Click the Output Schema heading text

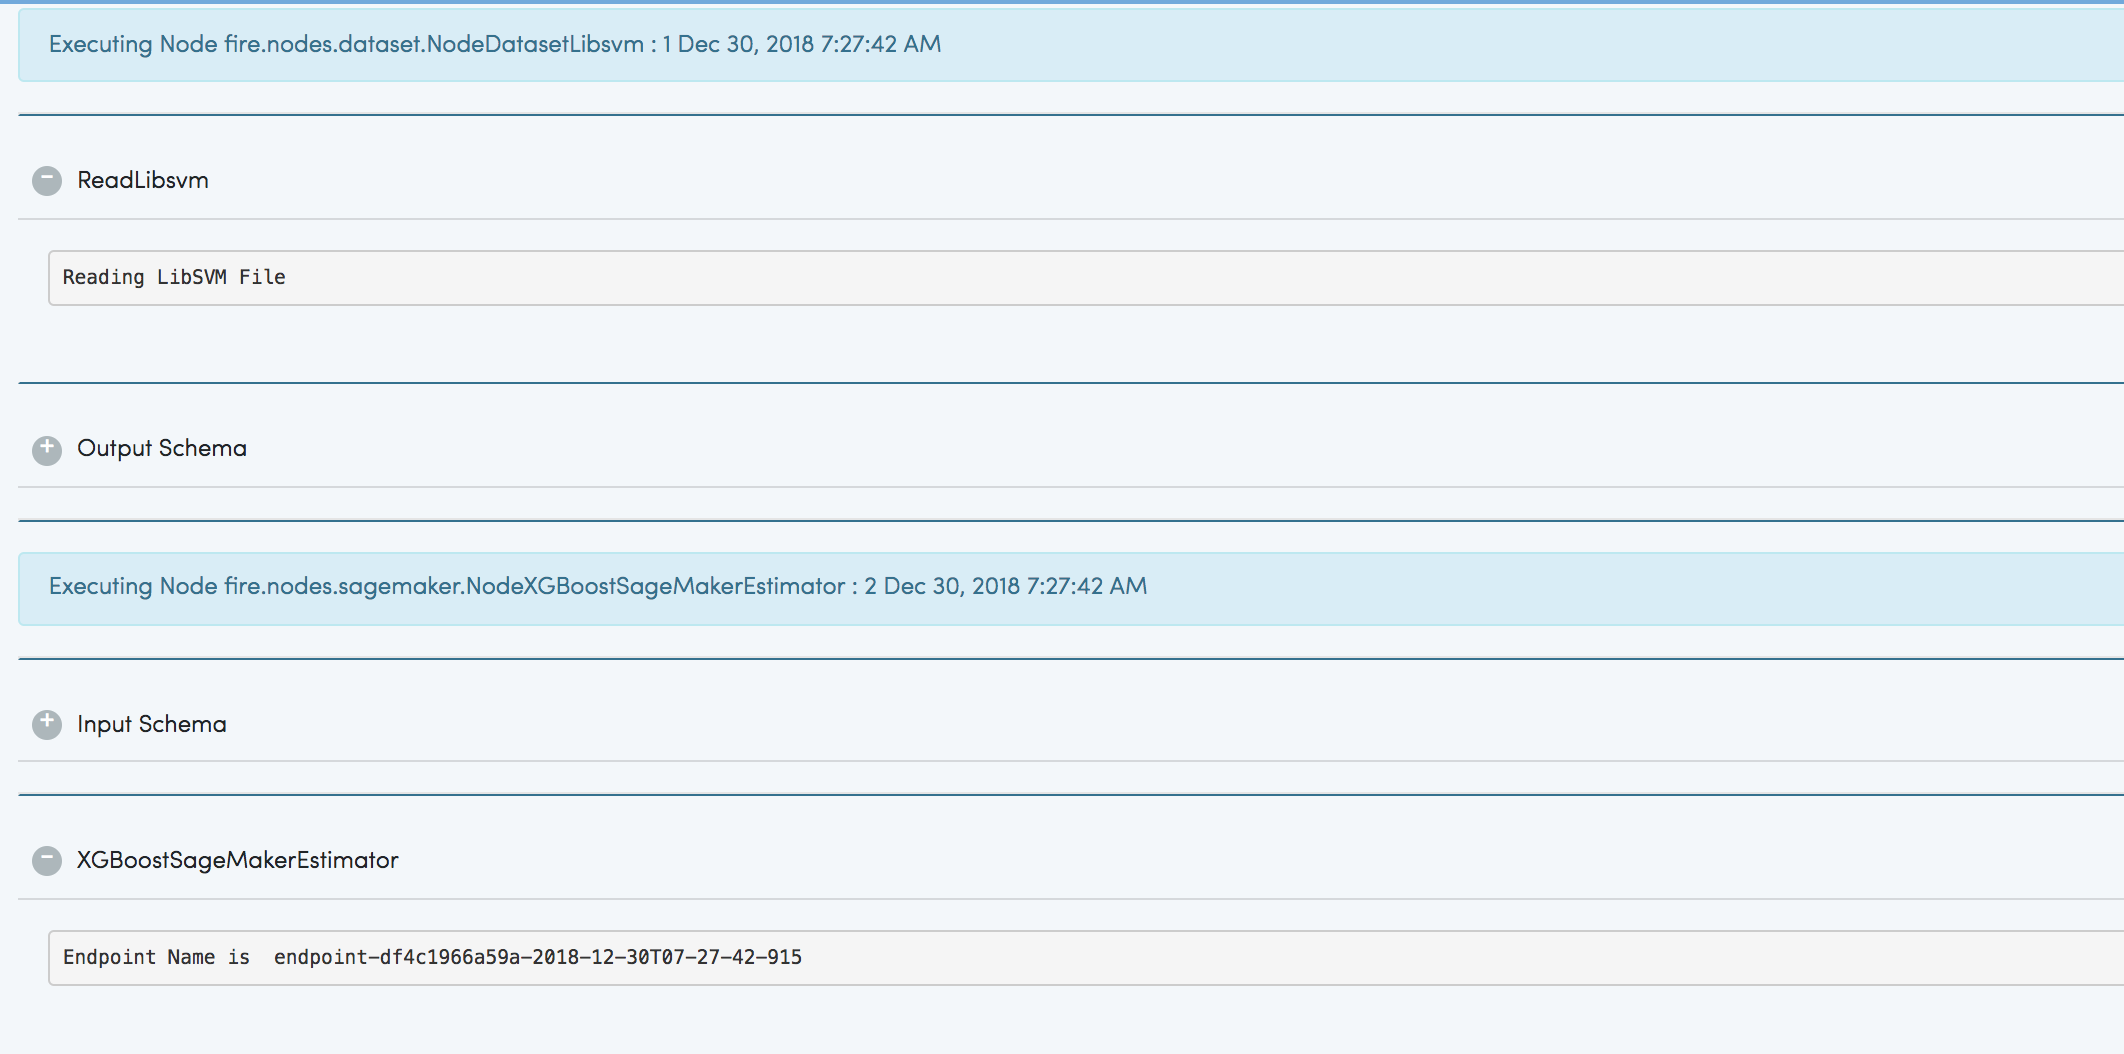162,448
